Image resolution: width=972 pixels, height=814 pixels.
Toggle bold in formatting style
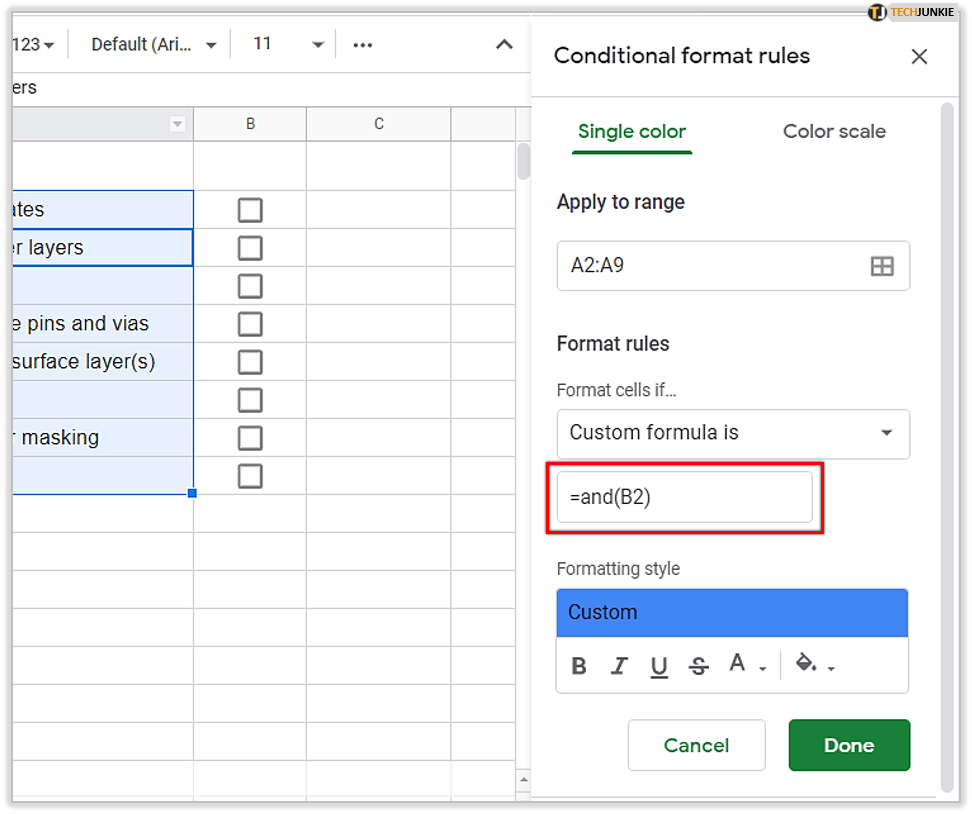(579, 666)
